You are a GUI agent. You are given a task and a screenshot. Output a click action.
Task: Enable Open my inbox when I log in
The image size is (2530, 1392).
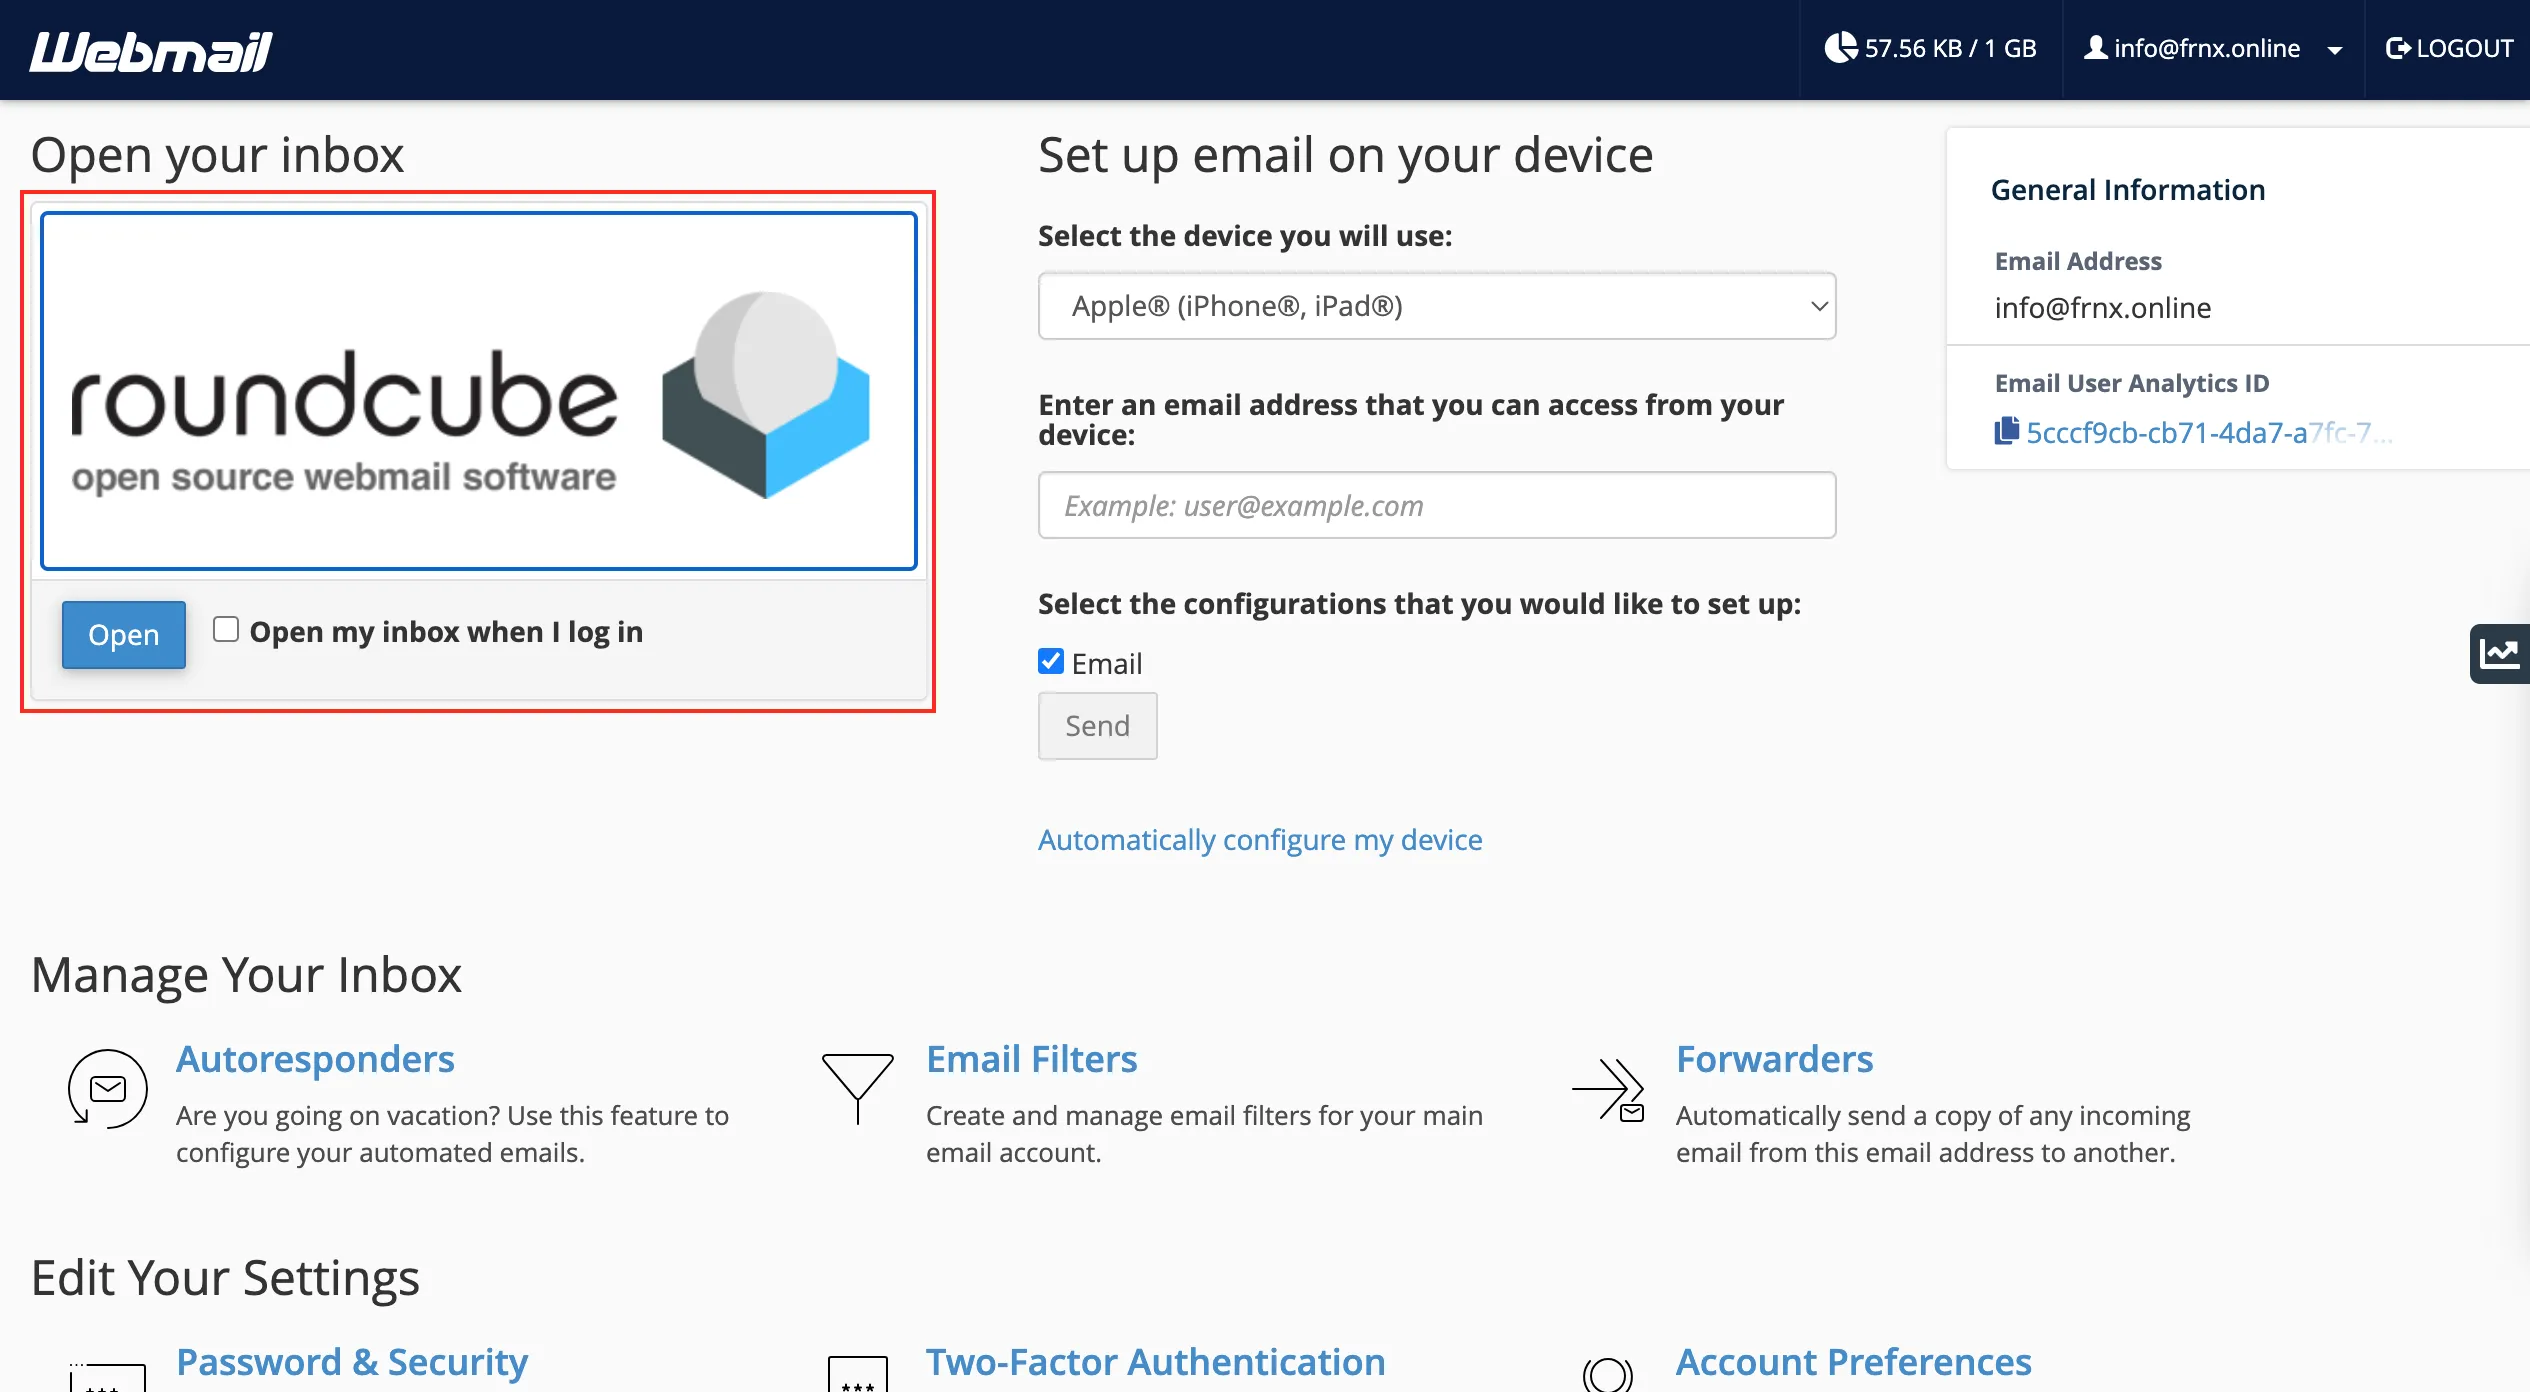[226, 629]
